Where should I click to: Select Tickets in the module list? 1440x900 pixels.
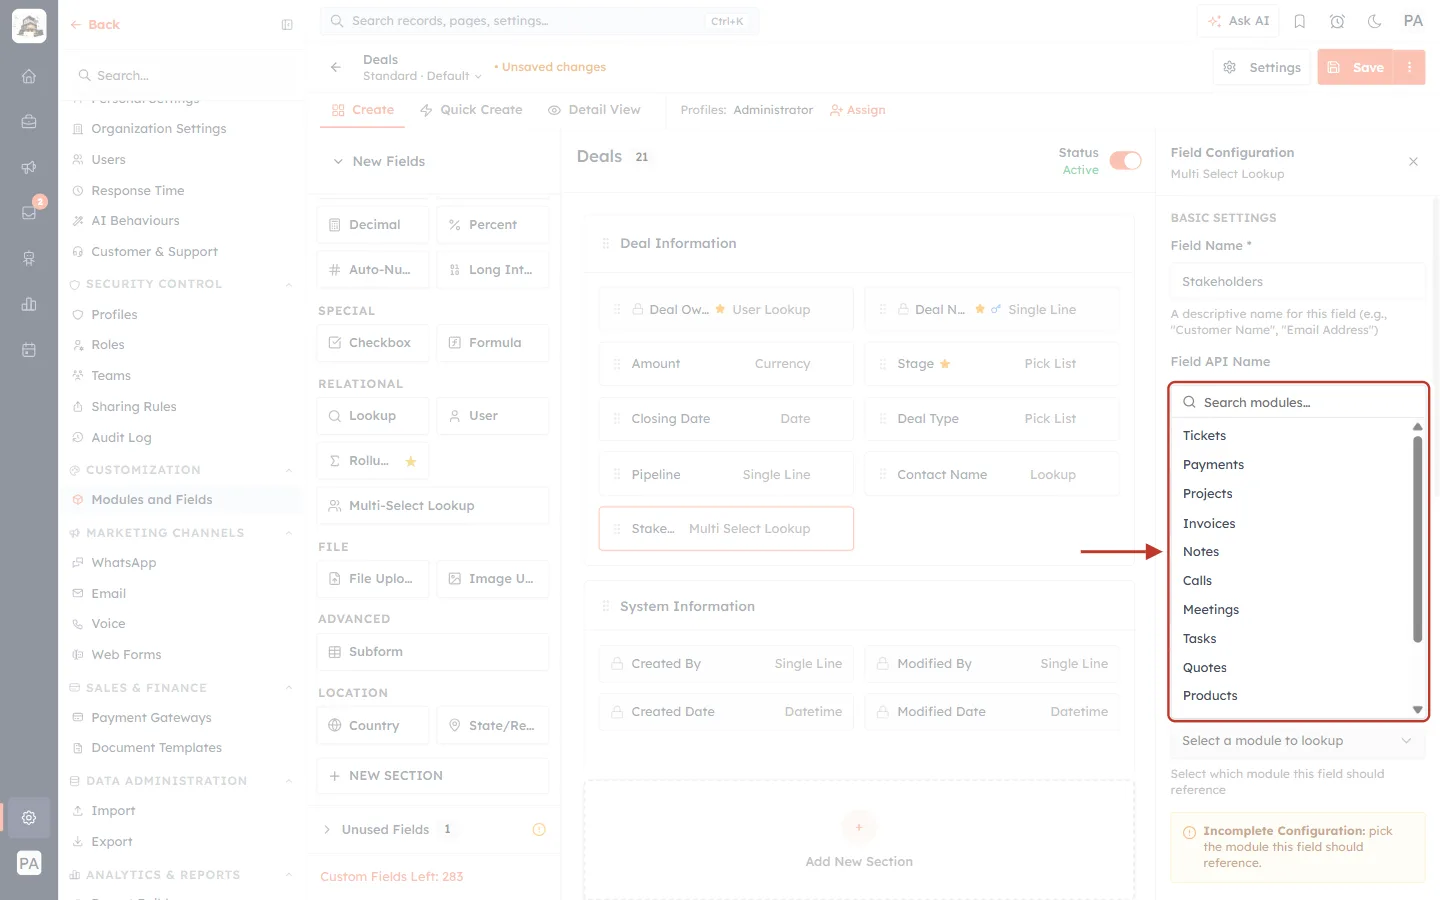pos(1204,436)
